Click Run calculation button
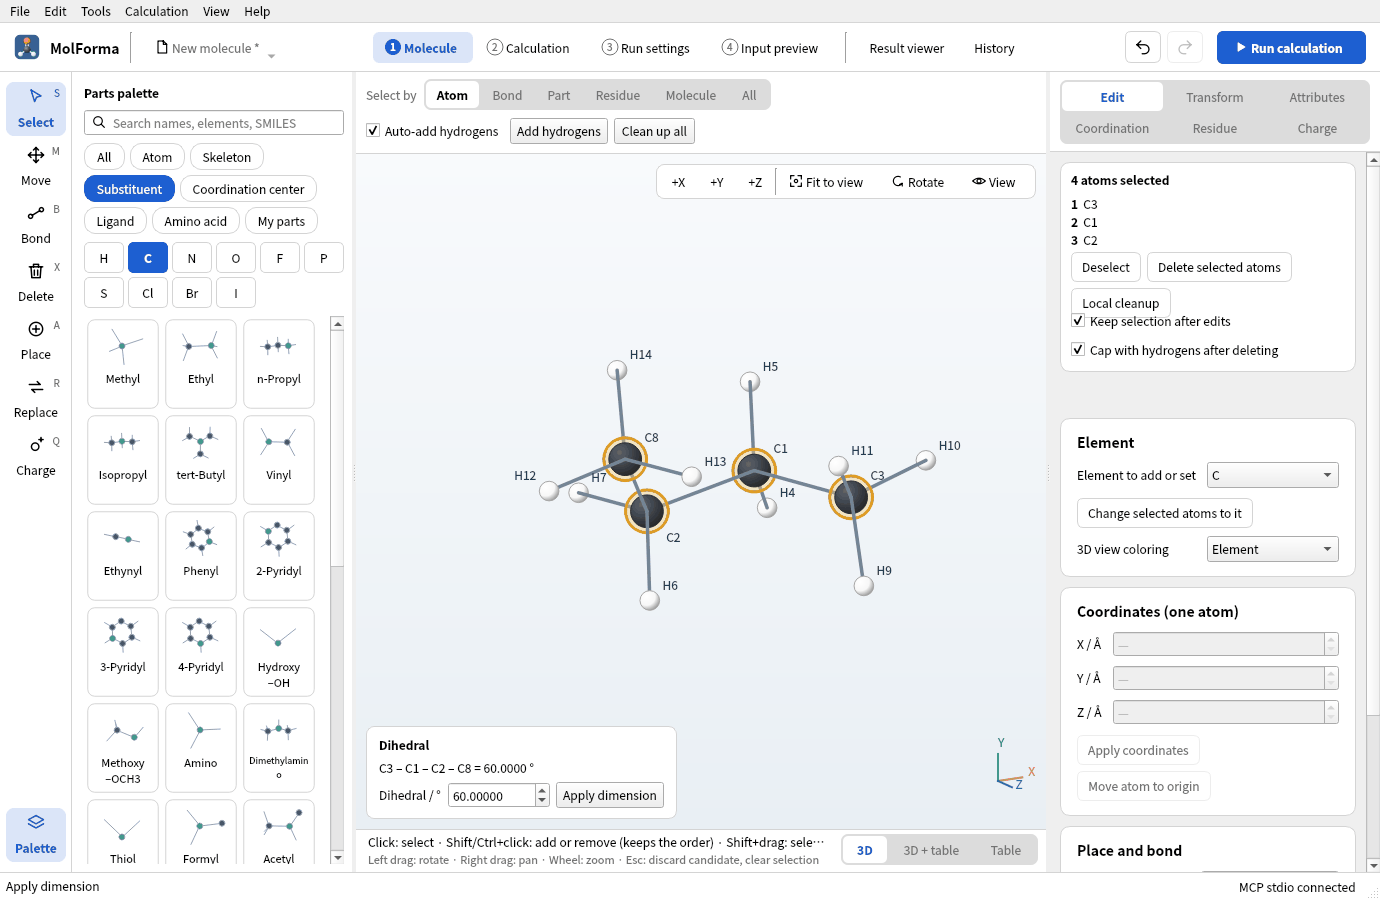Image resolution: width=1380 pixels, height=900 pixels. [1291, 47]
